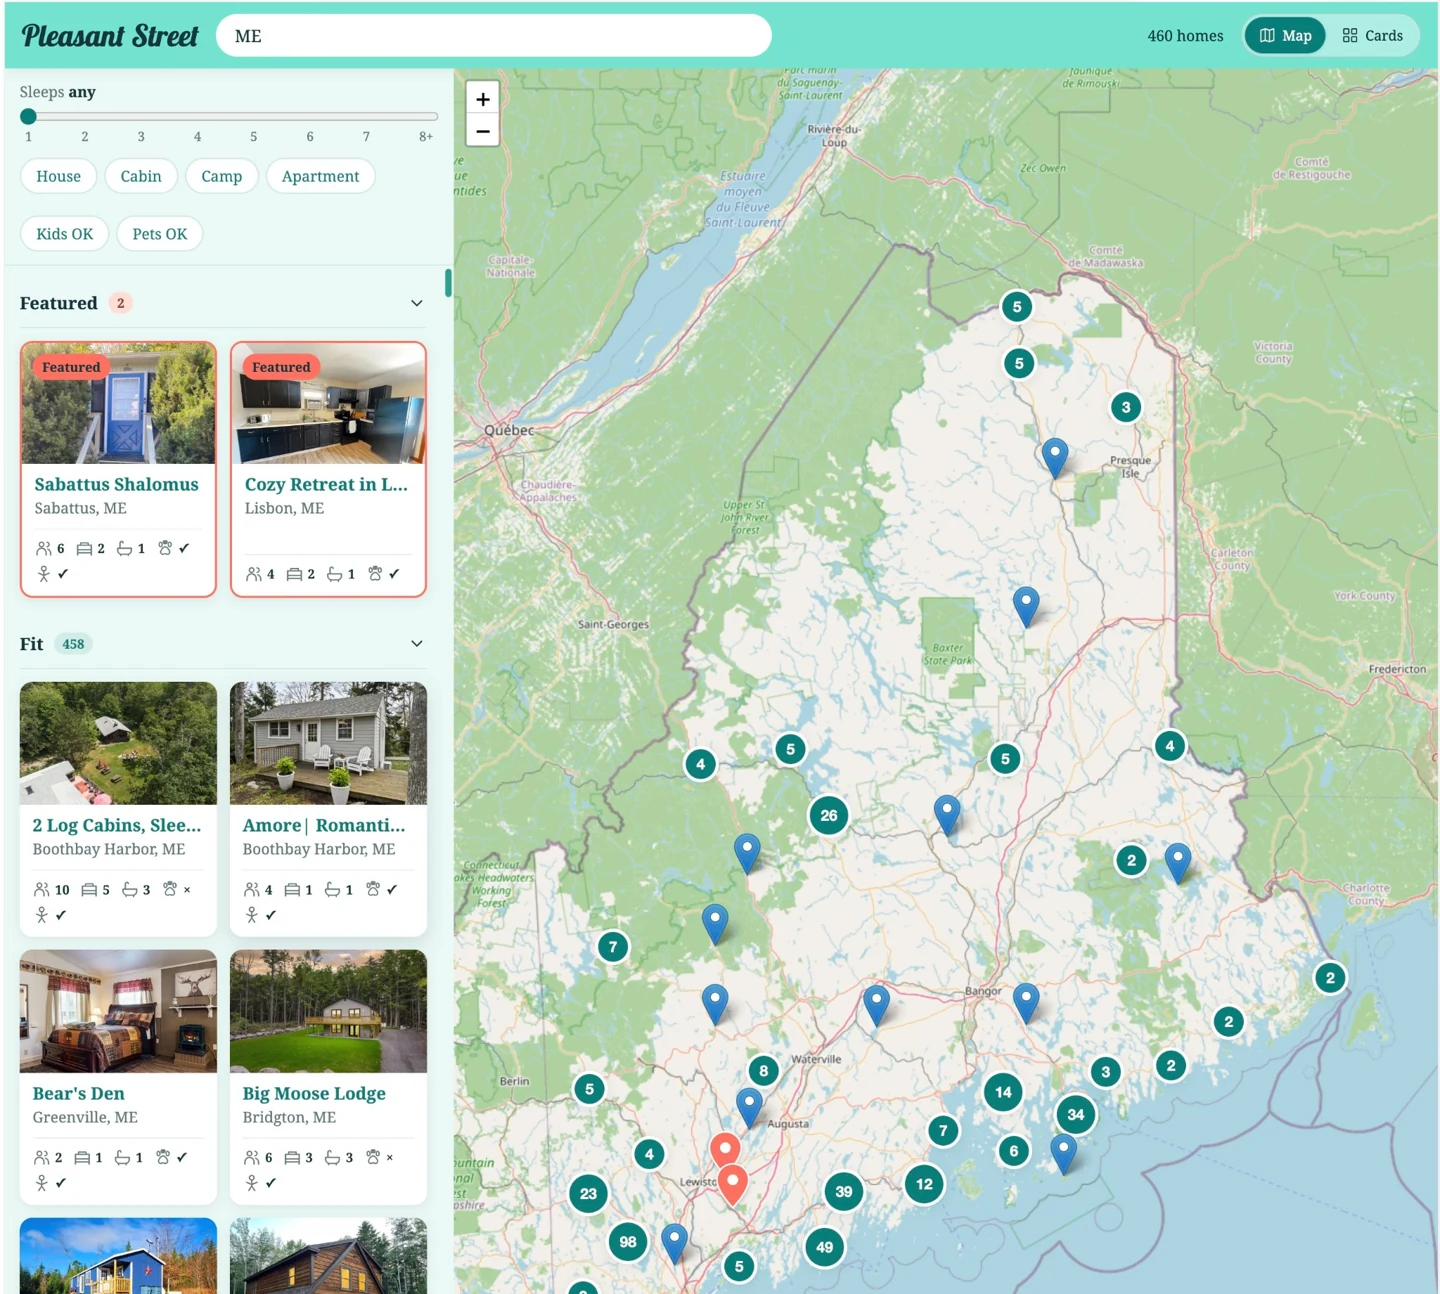Click map cluster marker 8 near Waterville
The height and width of the screenshot is (1294, 1440).
coord(764,1071)
